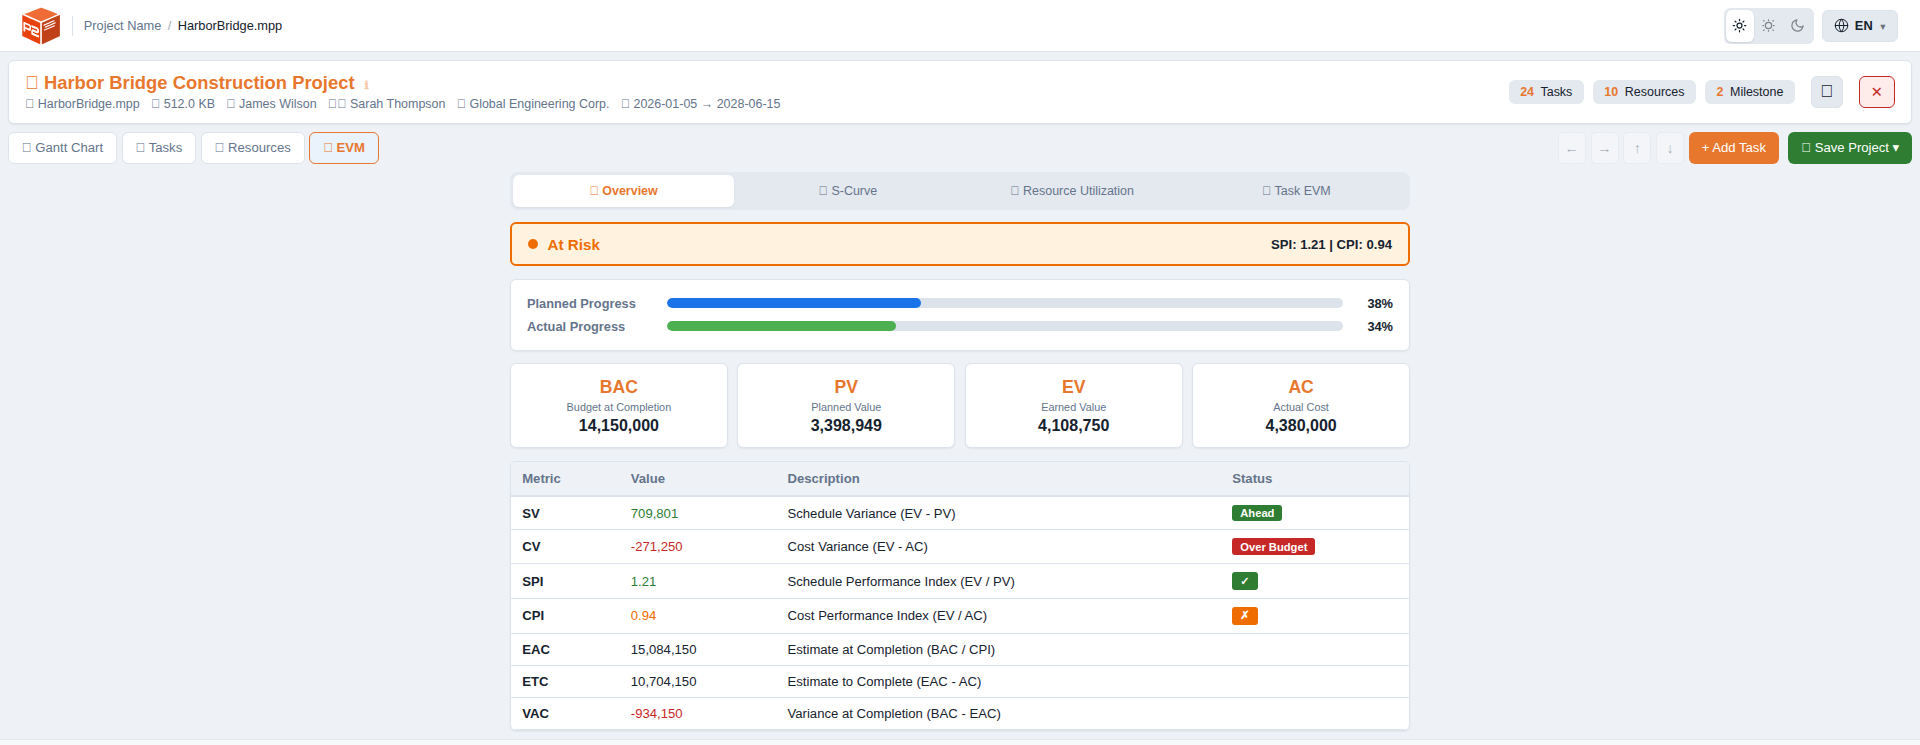Click the CV value -271,250

click(x=656, y=547)
